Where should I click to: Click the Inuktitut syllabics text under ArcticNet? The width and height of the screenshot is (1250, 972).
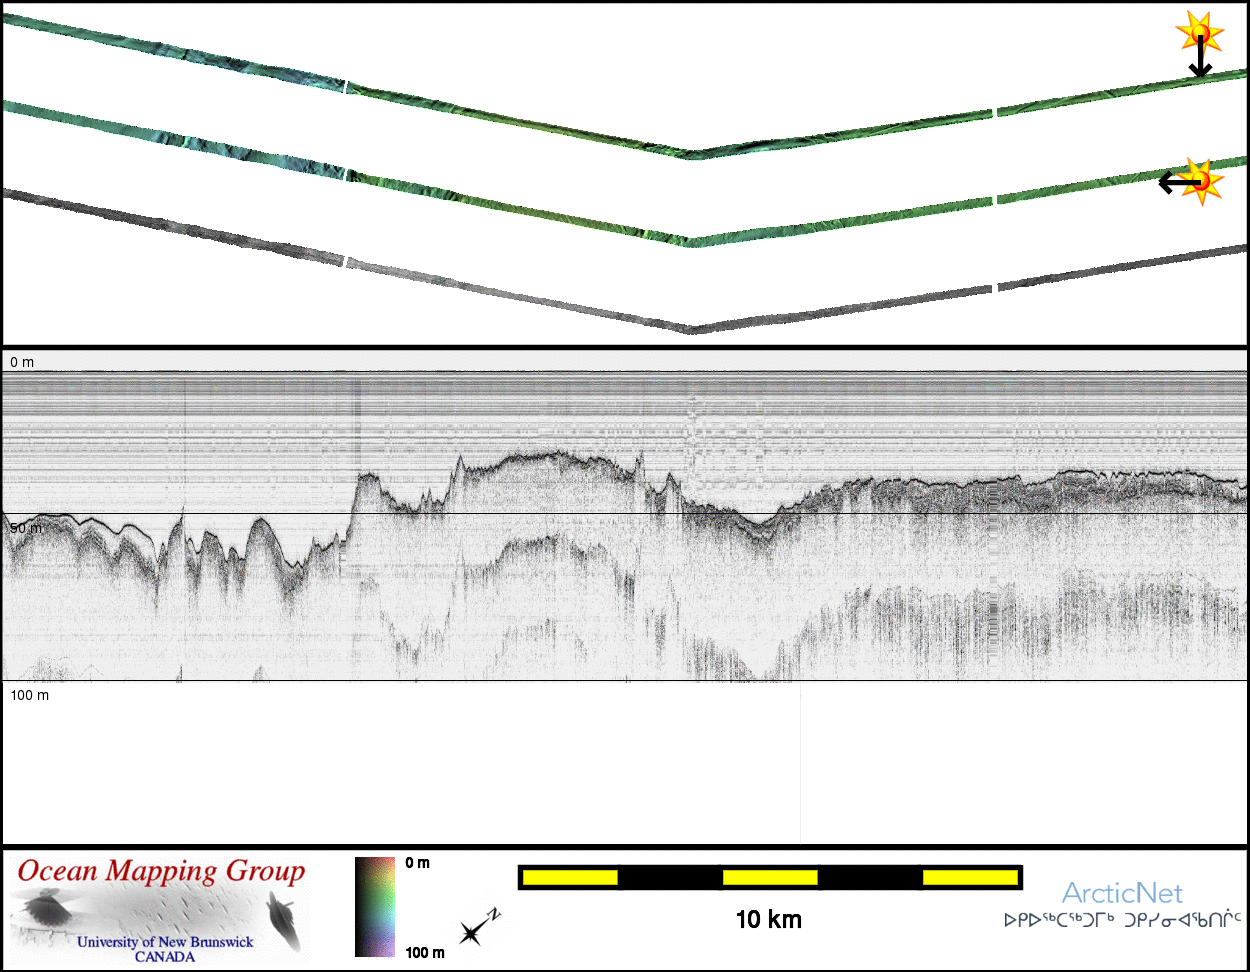click(x=1122, y=918)
